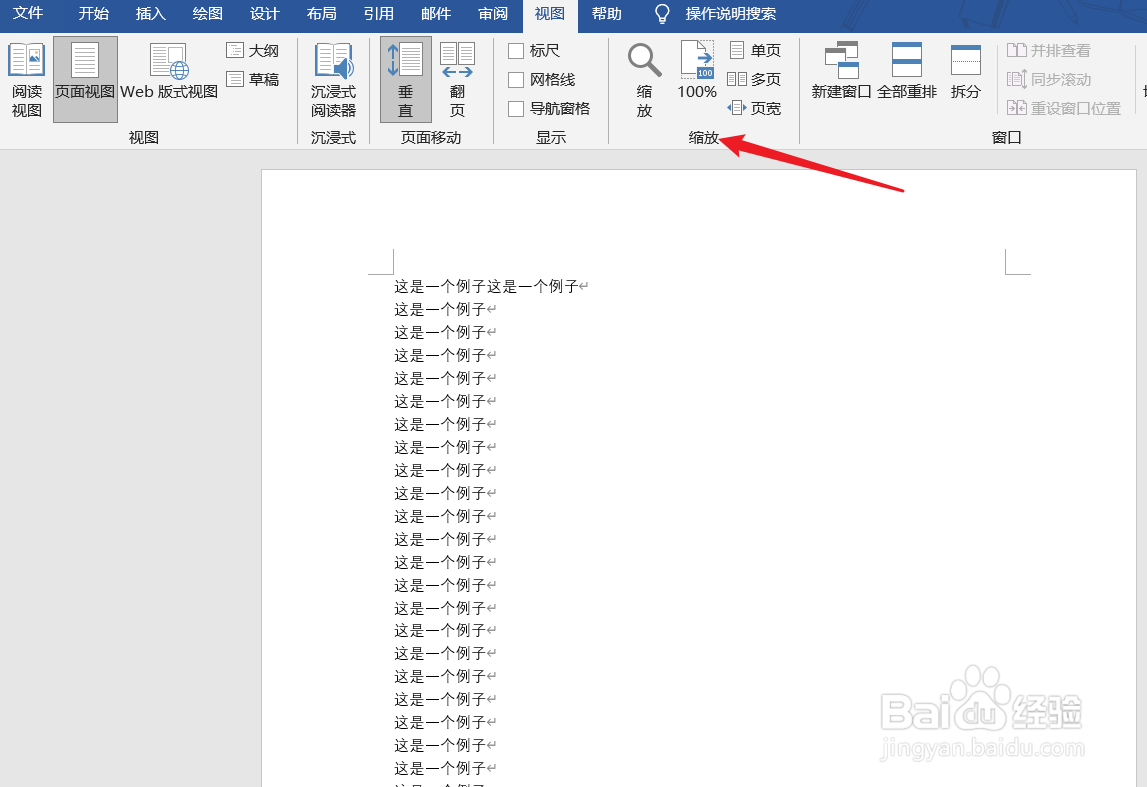This screenshot has width=1147, height=787.
Task: Open the 开始 home tab
Action: tap(94, 13)
